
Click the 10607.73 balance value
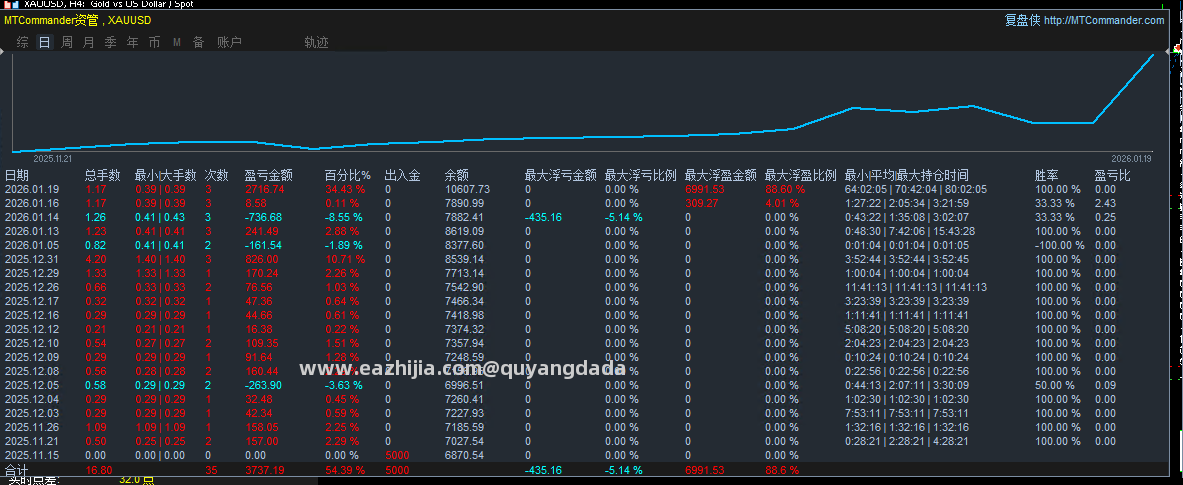[467, 189]
